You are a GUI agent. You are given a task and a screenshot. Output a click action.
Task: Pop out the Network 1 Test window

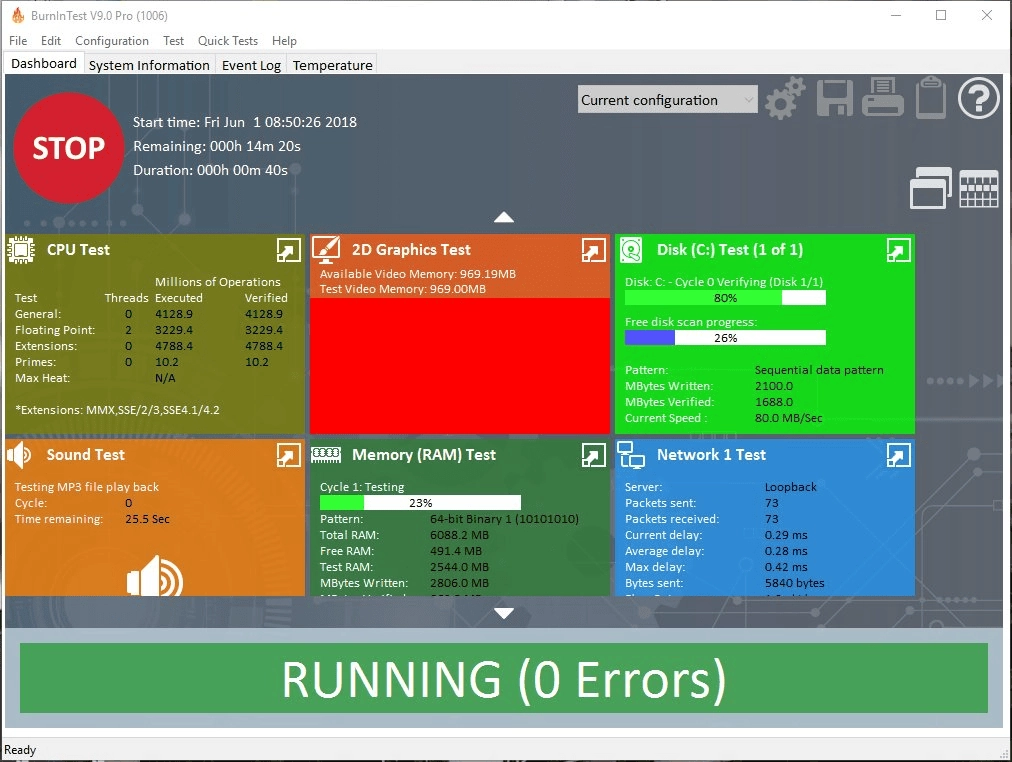898,455
